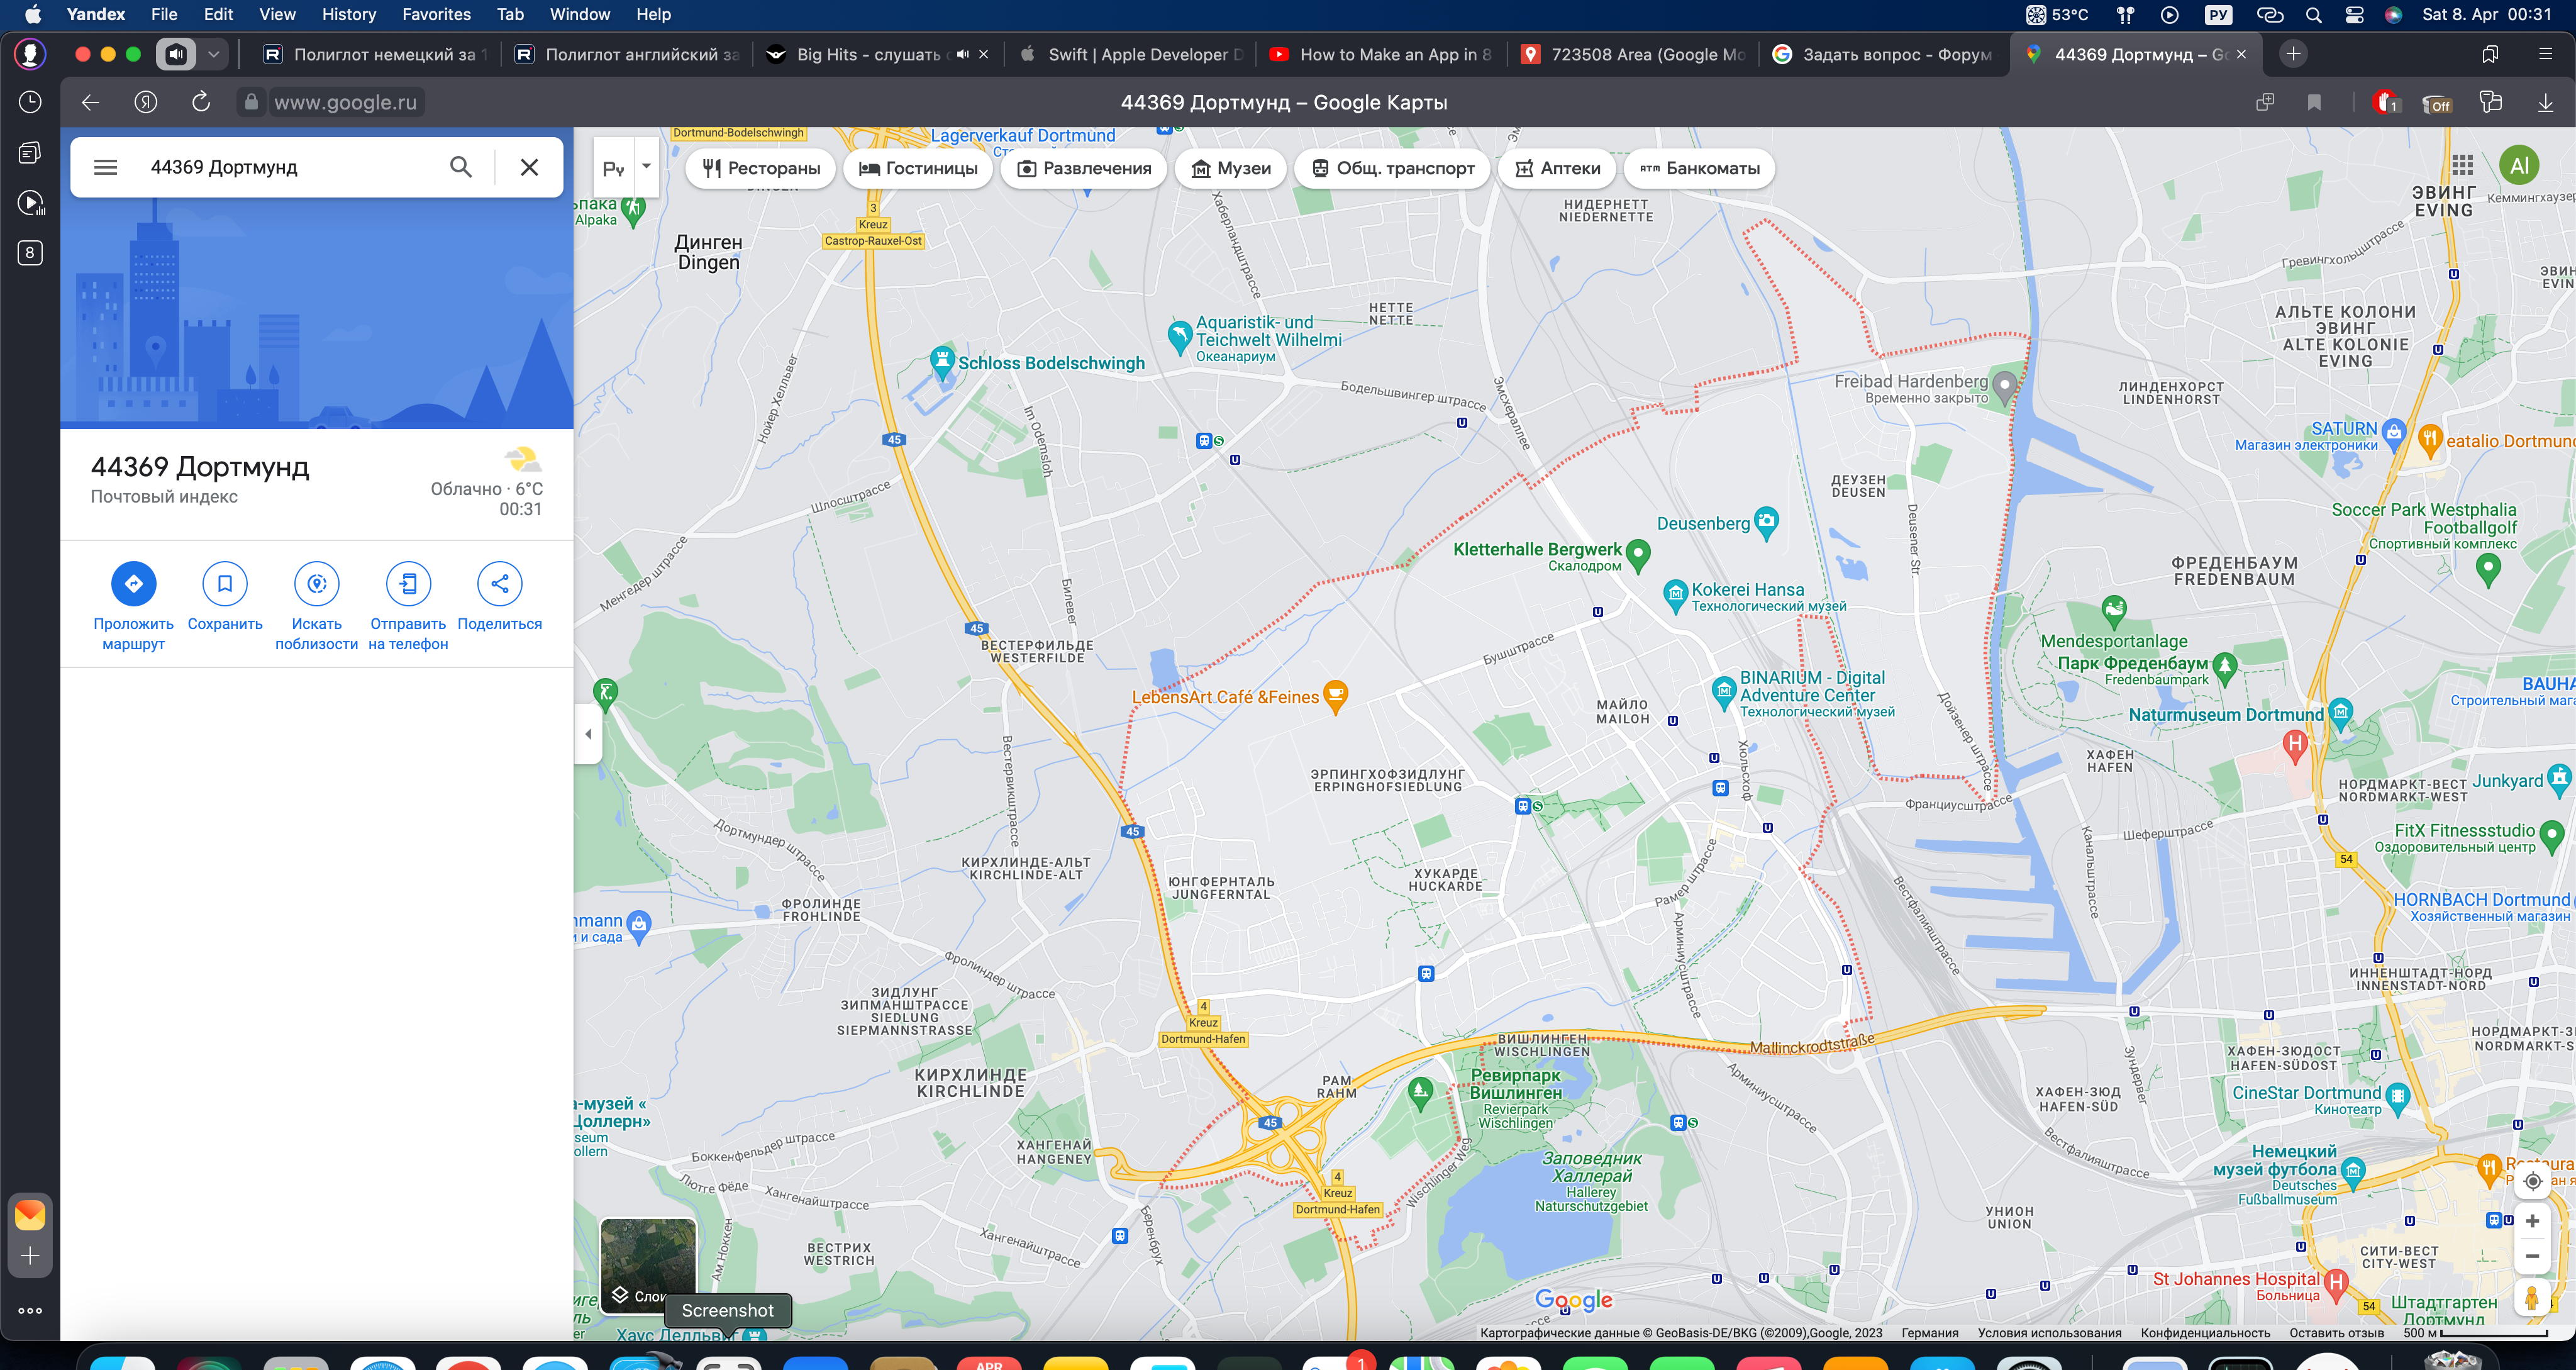Zoom in with the plus button
The image size is (2576, 1370).
2533,1221
